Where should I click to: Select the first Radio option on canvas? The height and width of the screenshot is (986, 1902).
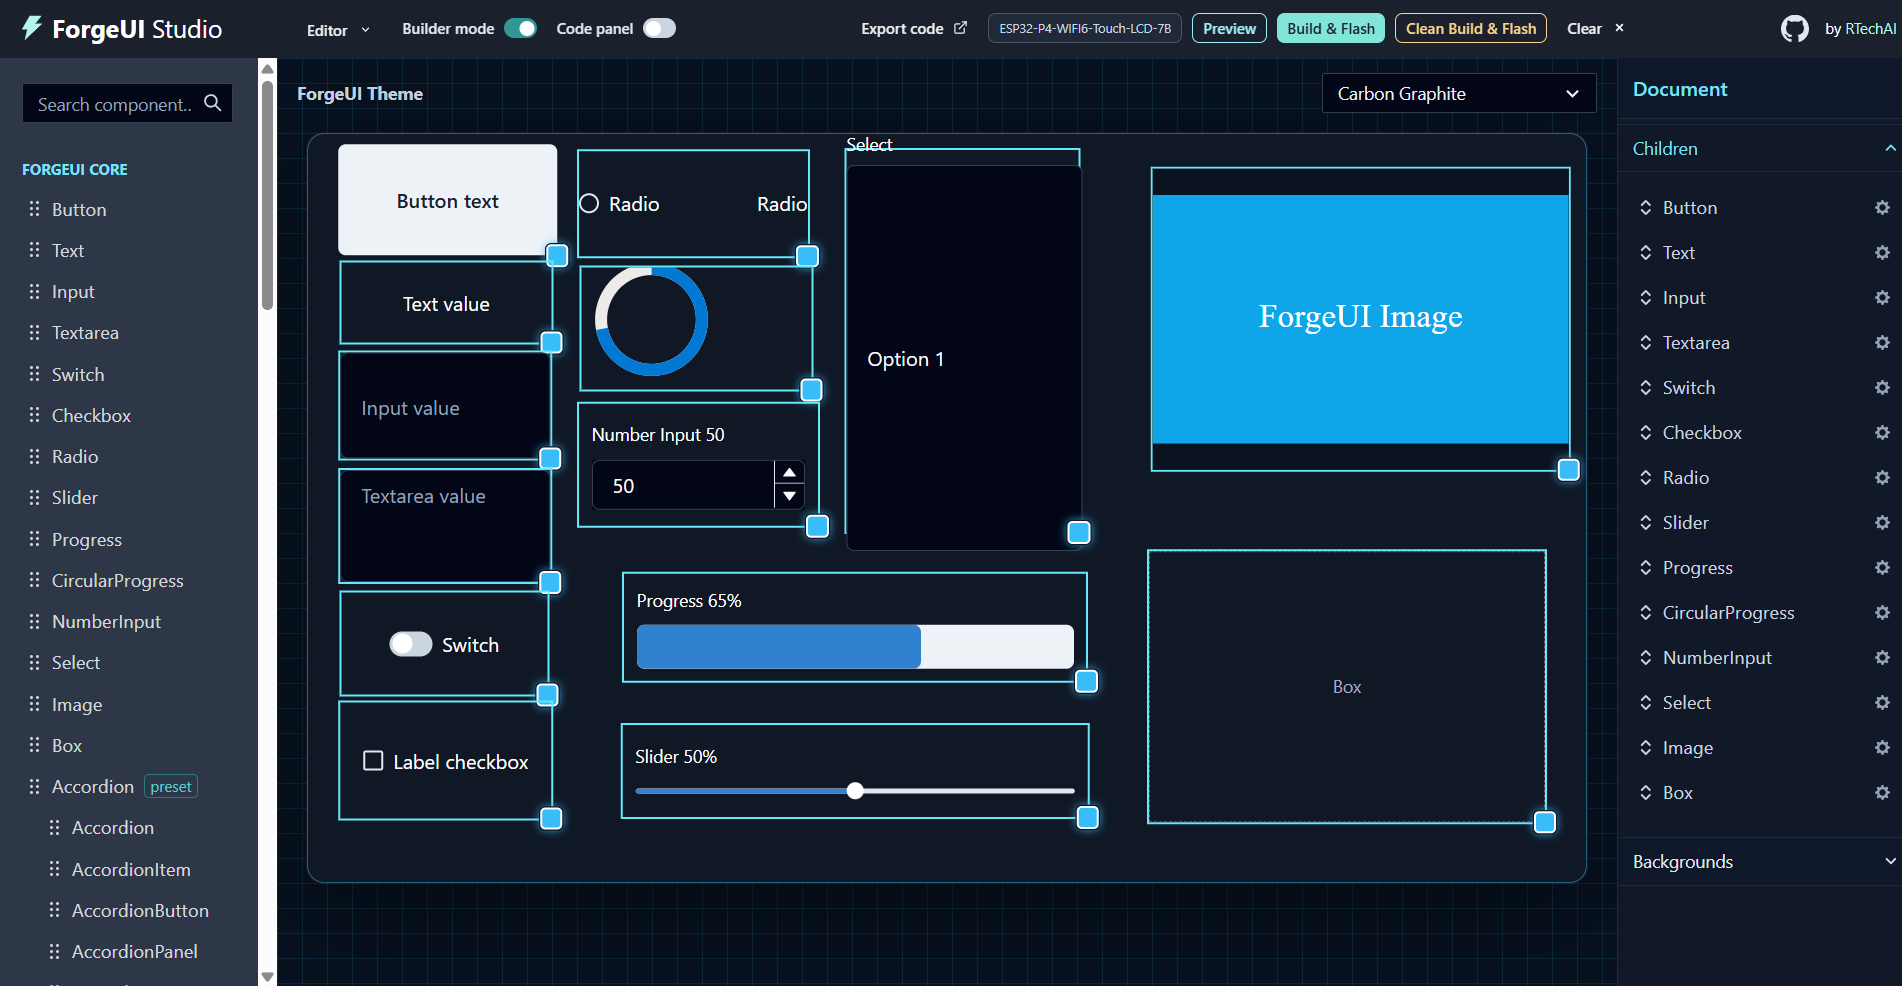tap(589, 203)
